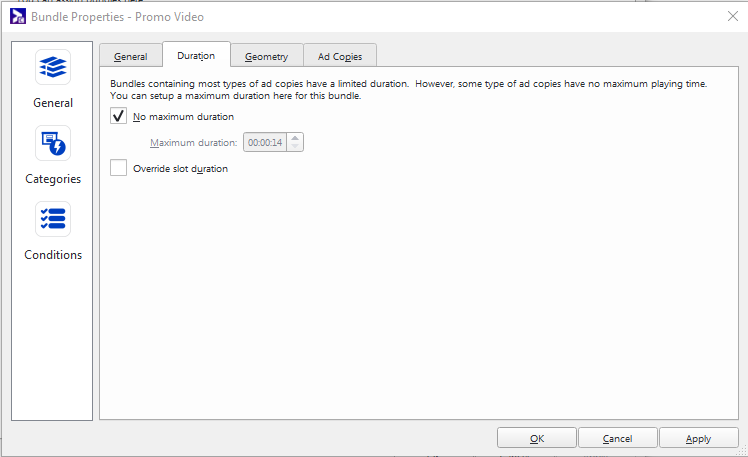Switch to the General tab
Viewport: 748px width, 457px height.
coord(130,57)
